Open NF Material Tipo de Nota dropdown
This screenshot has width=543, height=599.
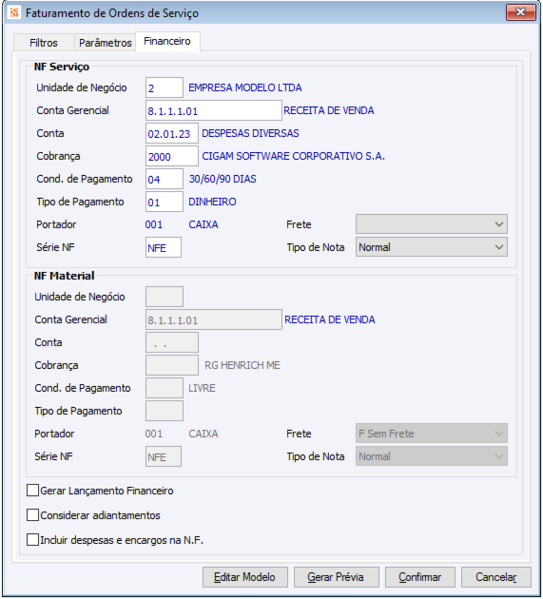pyautogui.click(x=431, y=456)
